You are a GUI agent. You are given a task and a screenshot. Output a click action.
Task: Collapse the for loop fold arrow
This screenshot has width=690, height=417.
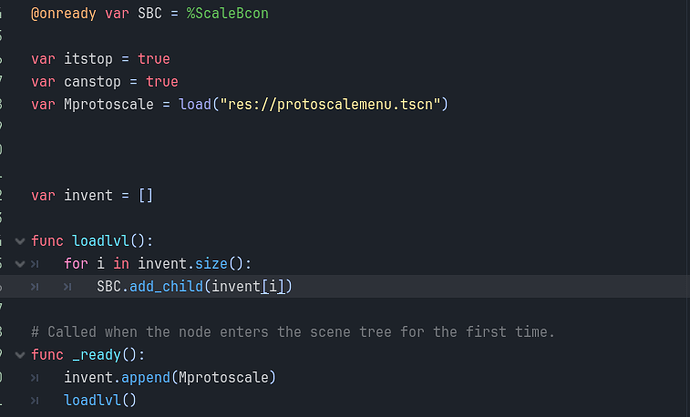[20, 264]
